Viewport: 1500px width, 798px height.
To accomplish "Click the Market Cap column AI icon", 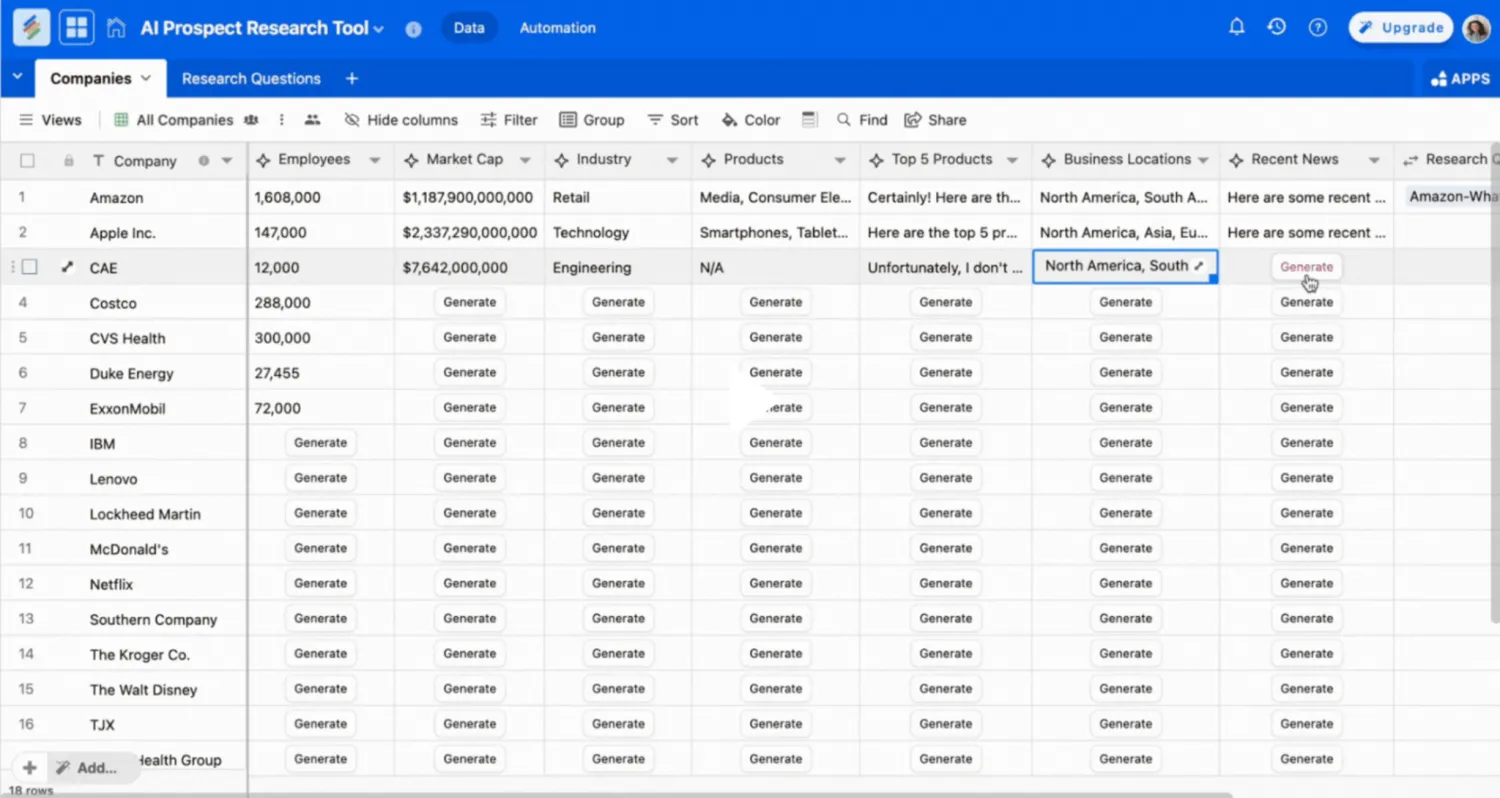I will [411, 160].
